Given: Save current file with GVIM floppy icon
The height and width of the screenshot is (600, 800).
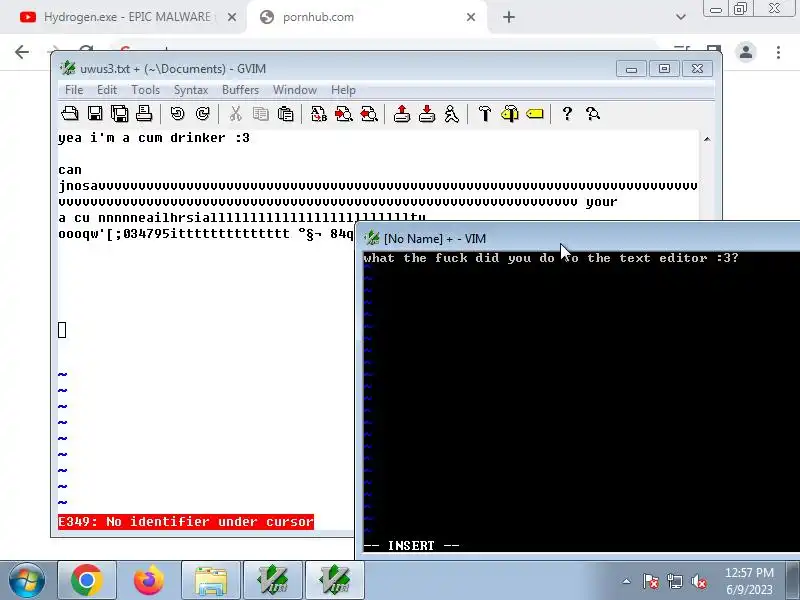Looking at the screenshot, I should click(x=95, y=113).
